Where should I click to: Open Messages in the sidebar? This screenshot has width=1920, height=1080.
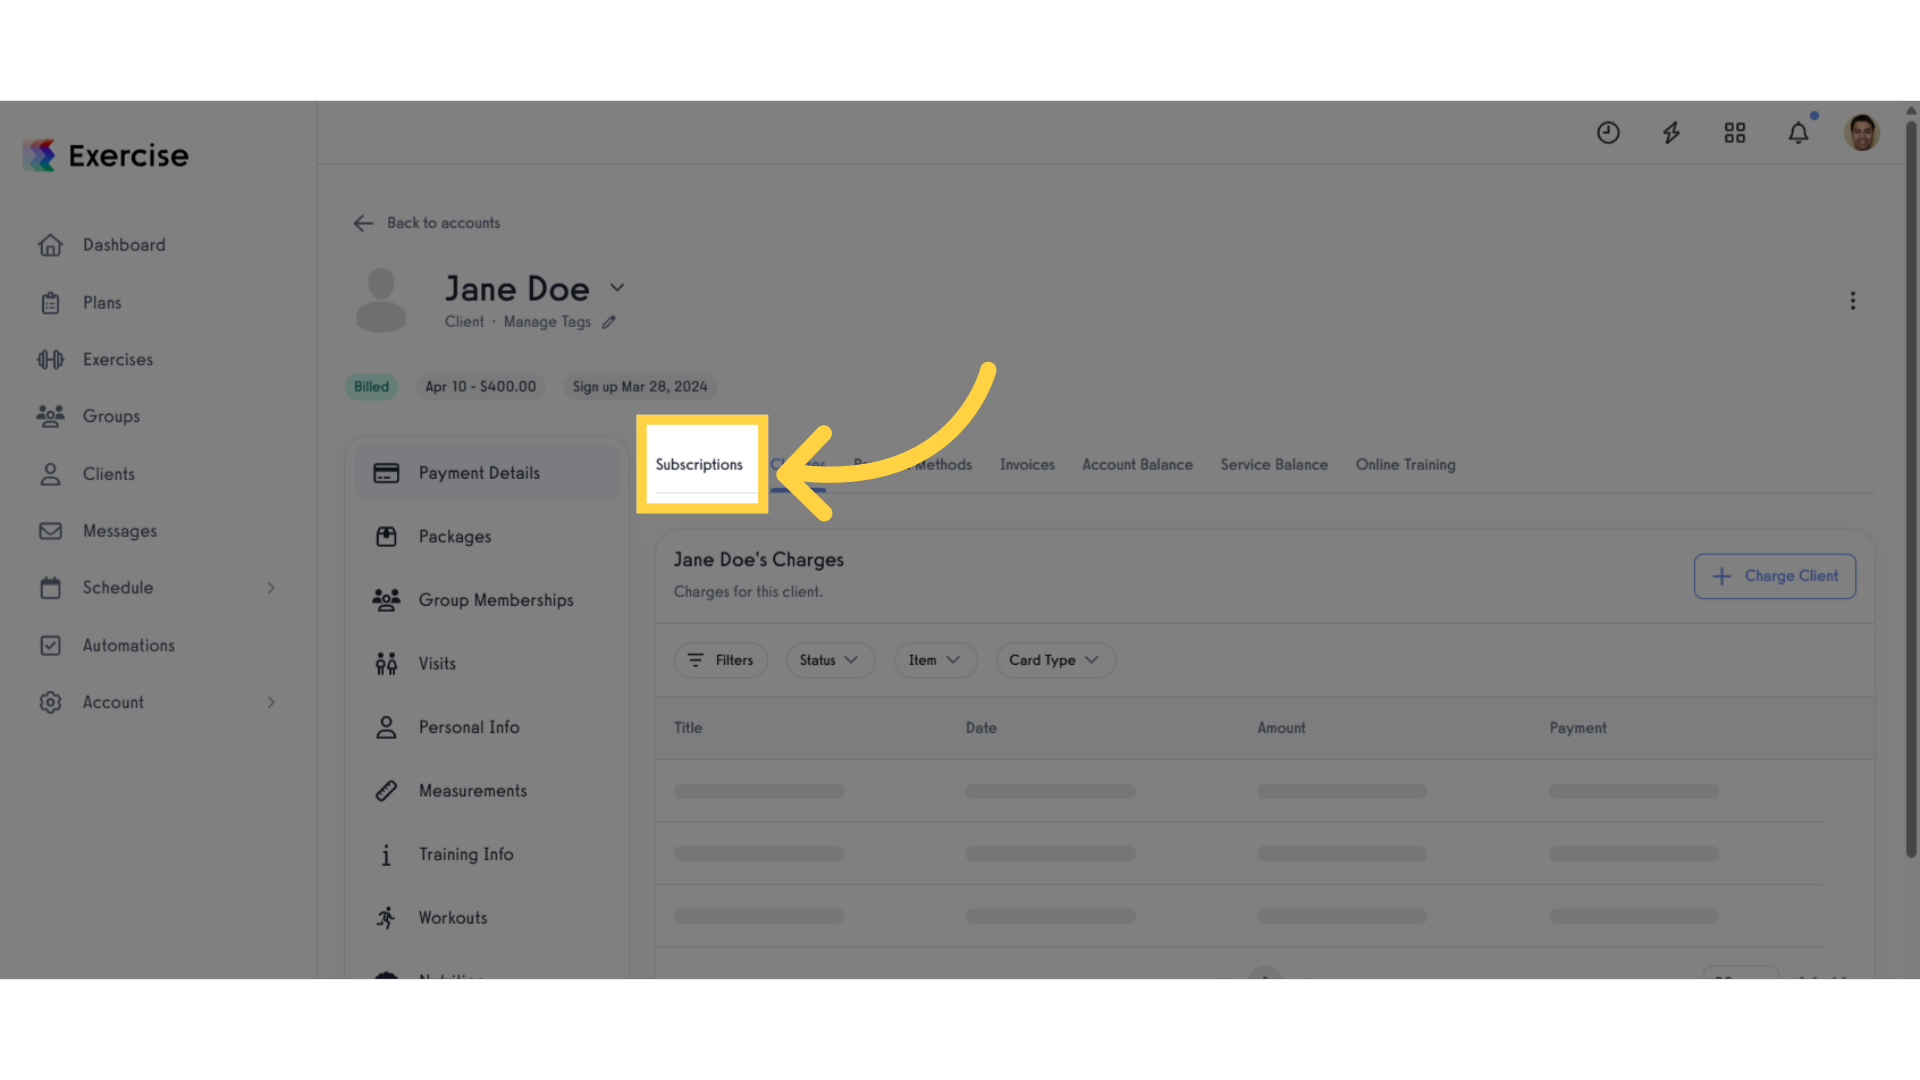pyautogui.click(x=120, y=531)
